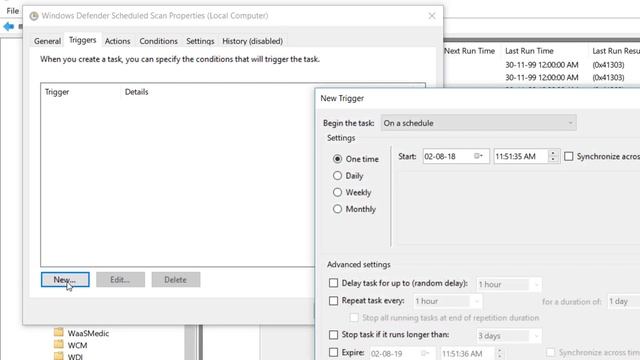Image resolution: width=640 pixels, height=360 pixels.
Task: Select the WCM folder in tree
Action: pos(78,345)
